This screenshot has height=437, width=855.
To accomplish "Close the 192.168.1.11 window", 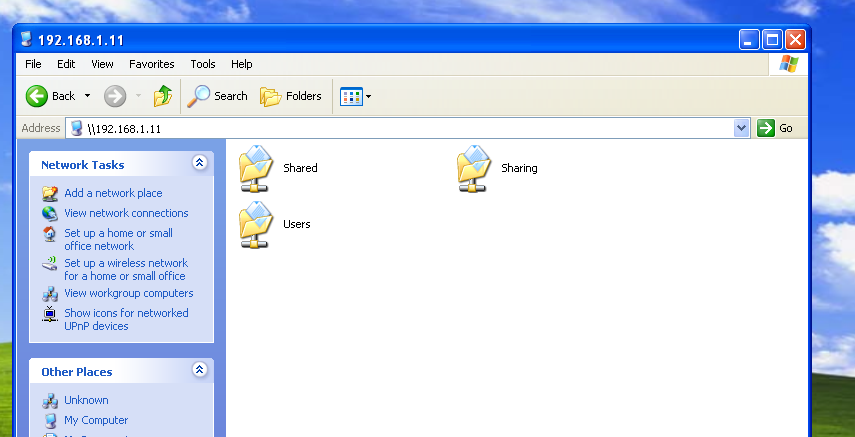I will click(x=795, y=40).
